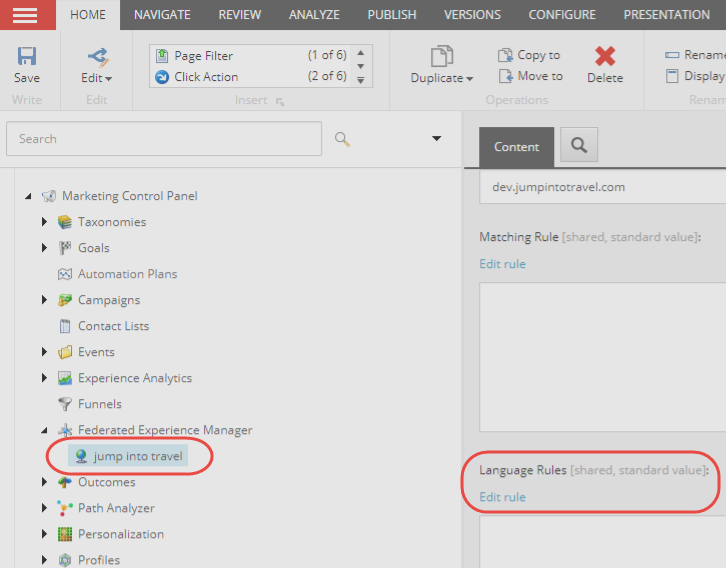This screenshot has height=568, width=726.
Task: Click the Delete red X icon
Action: [604, 57]
